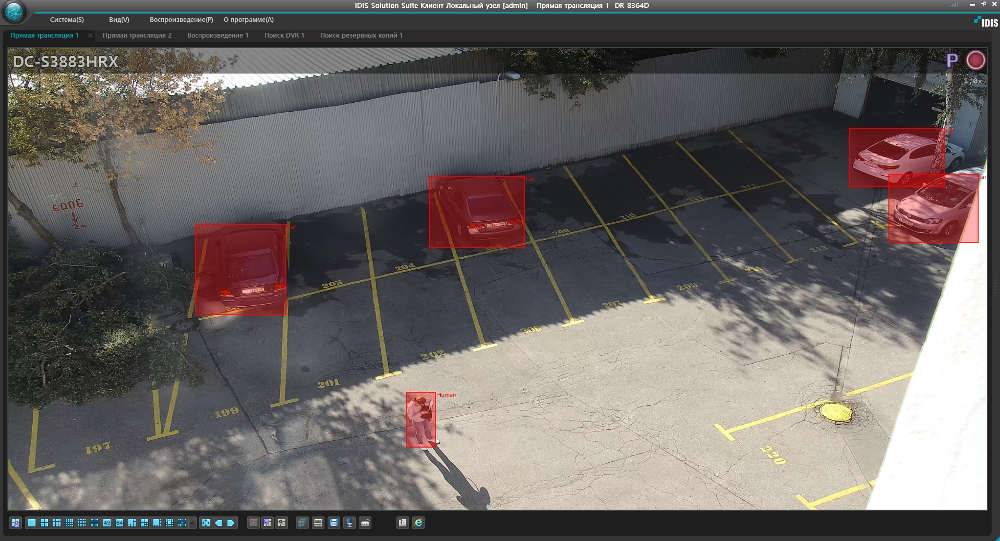Click the leftmost bottom toolbar icon
This screenshot has width=1000, height=541.
(16, 522)
